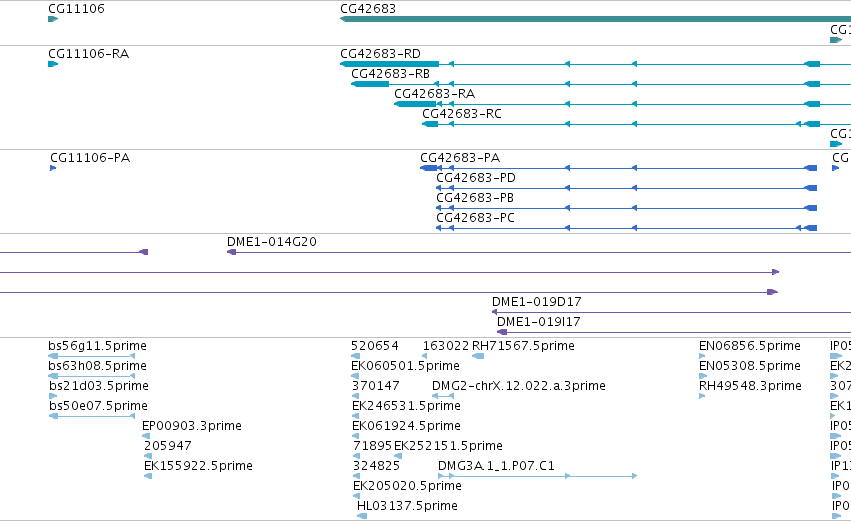Click the CG11106-RA transcript arrow glyph

click(x=53, y=65)
